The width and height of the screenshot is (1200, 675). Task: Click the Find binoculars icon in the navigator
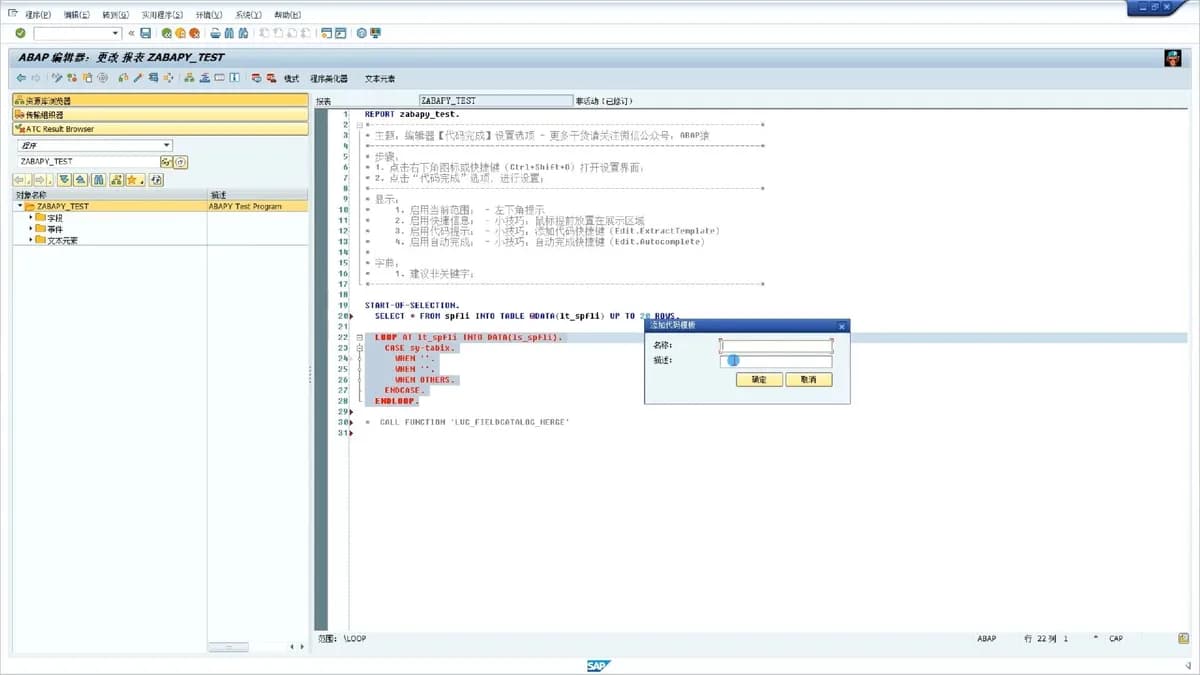98,180
